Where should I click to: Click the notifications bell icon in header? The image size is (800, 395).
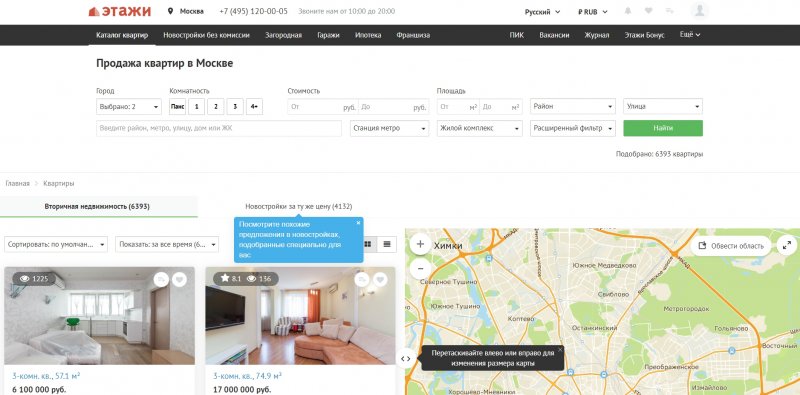pos(628,11)
